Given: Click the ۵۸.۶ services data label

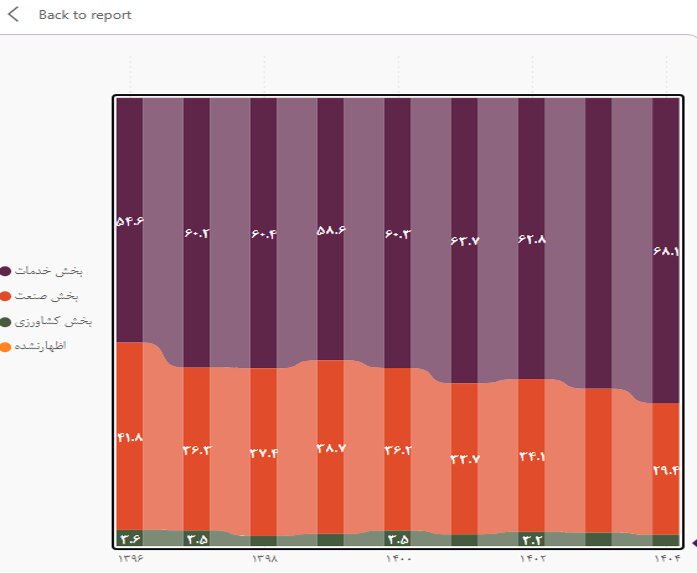Looking at the screenshot, I should point(331,230).
